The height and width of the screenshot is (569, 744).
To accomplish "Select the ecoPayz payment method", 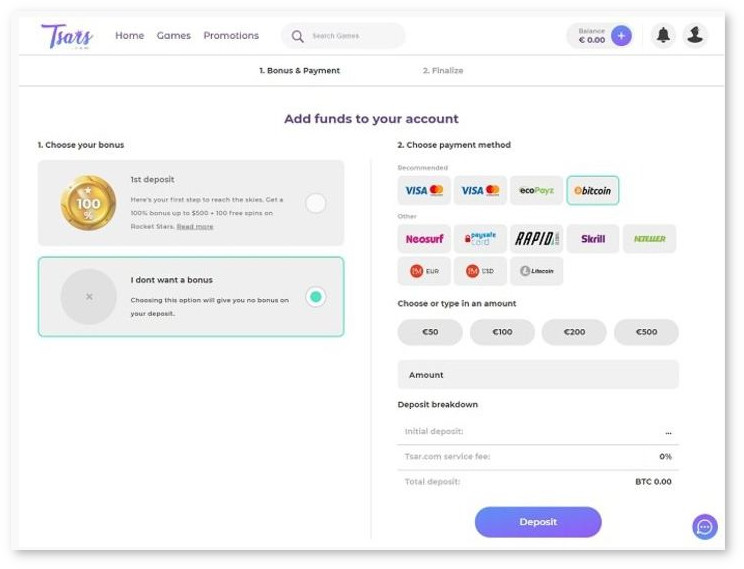I will click(537, 190).
